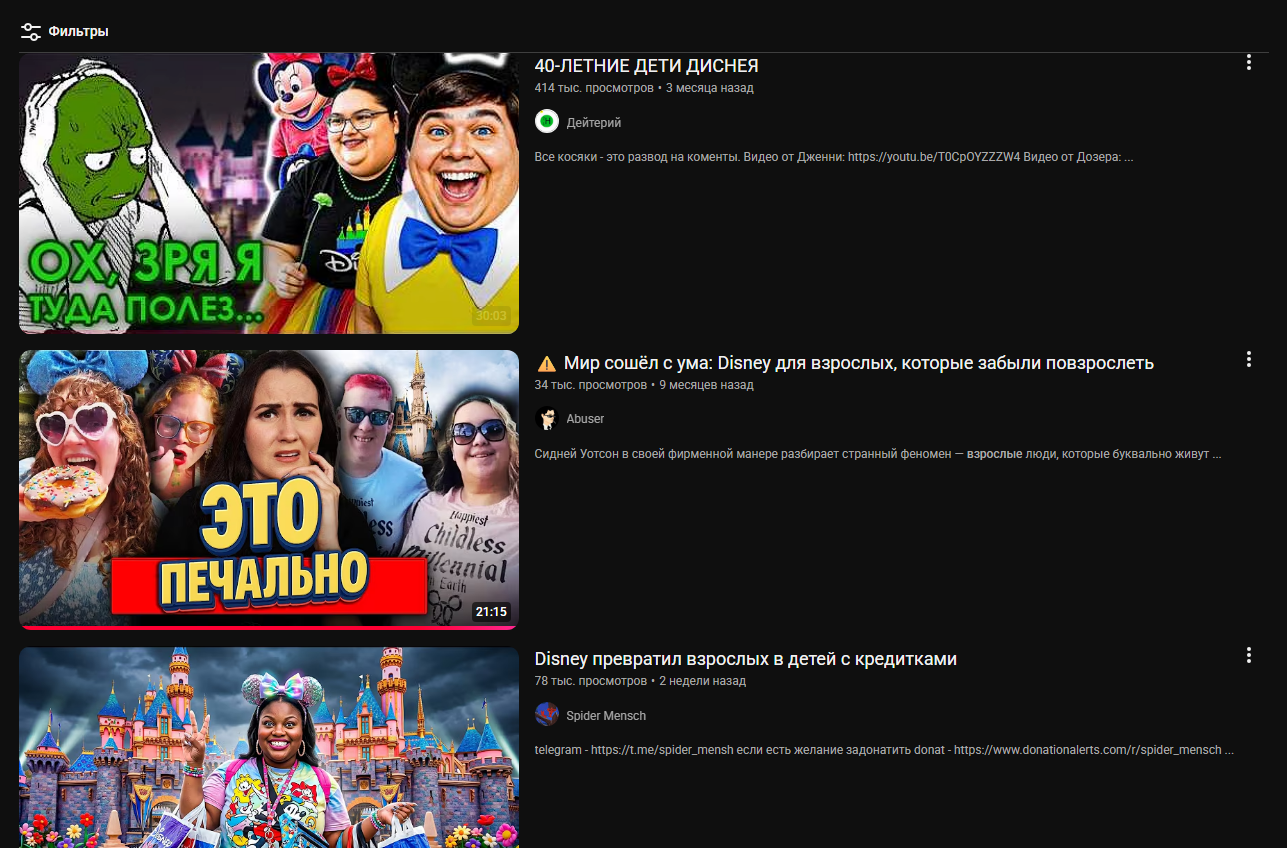Image resolution: width=1287 pixels, height=848 pixels.
Task: Click the Abuser channel avatar
Action: [x=546, y=419]
